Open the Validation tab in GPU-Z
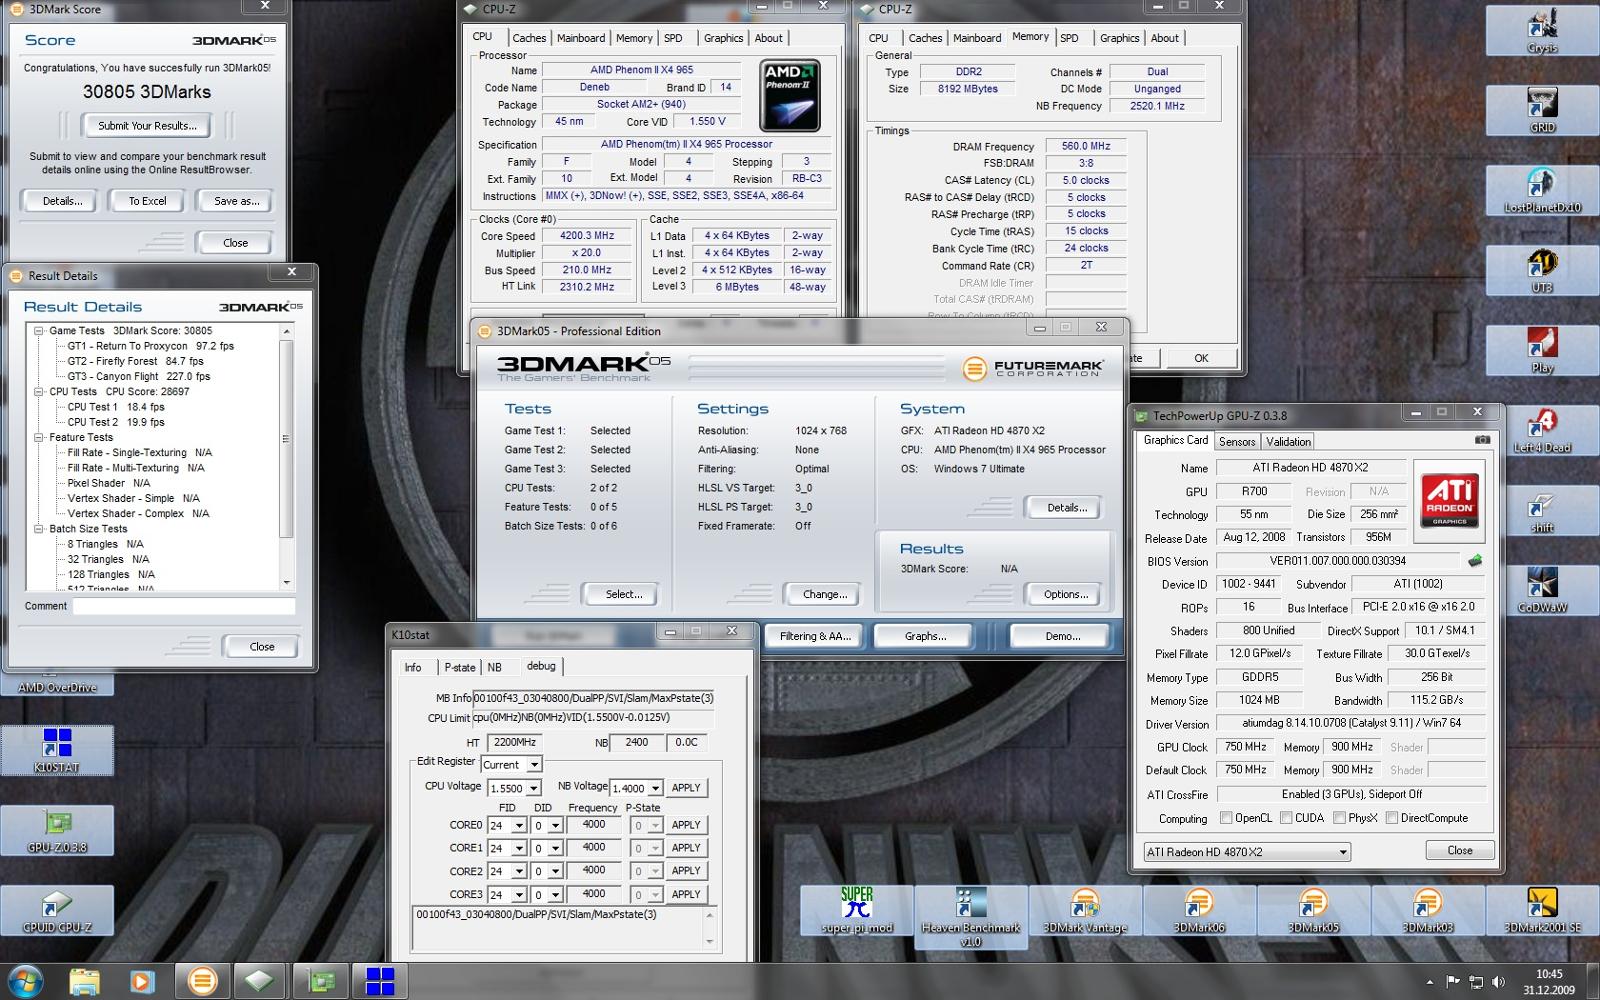The height and width of the screenshot is (1000, 1600). 1288,441
